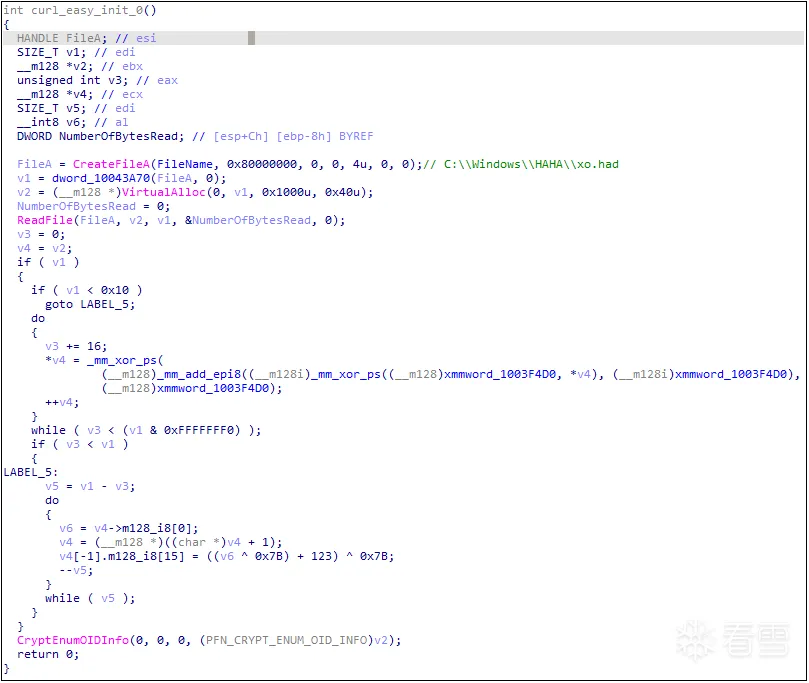This screenshot has width=809, height=683.
Task: Click '__m128 *v4;' declaration
Action: pos(55,94)
